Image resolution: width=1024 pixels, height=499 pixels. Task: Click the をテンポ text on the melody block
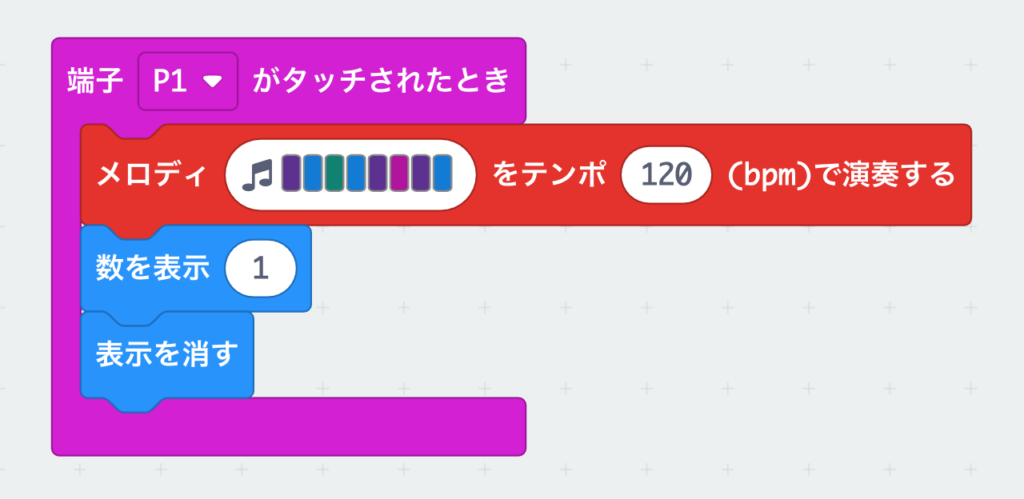coord(549,176)
